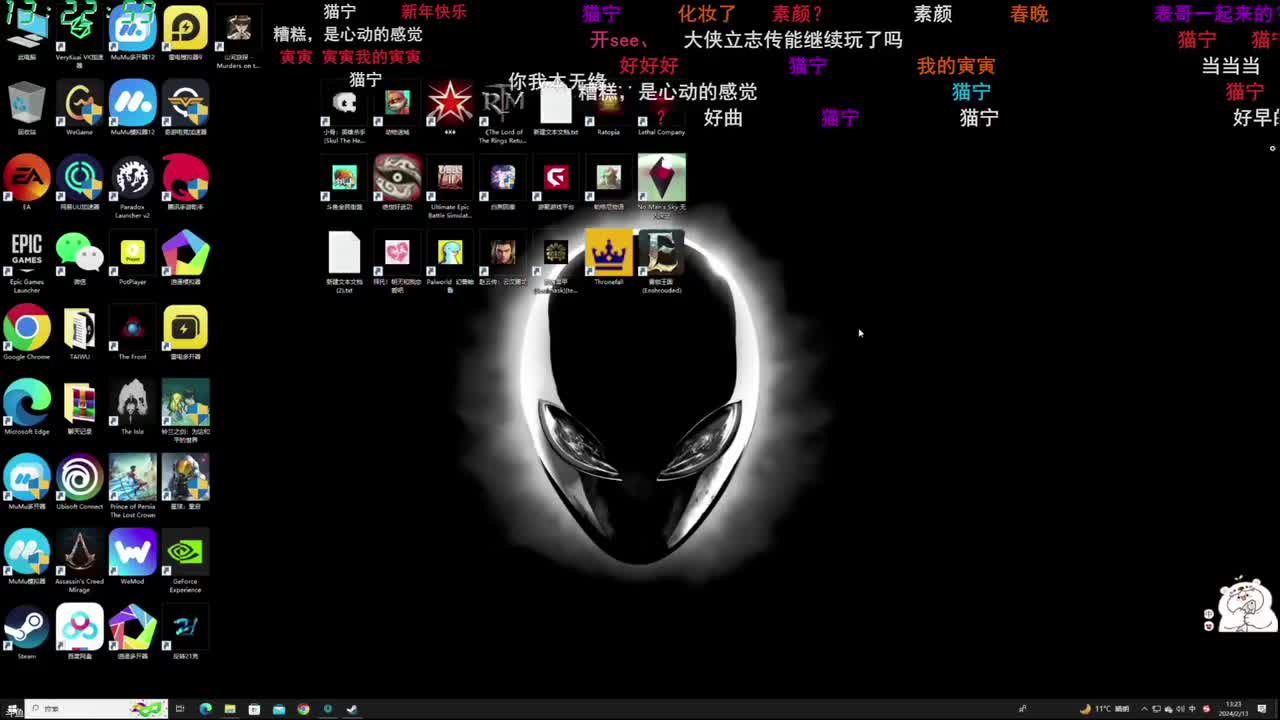Launch Prince of Persia The Lost Crown
Image resolution: width=1280 pixels, height=720 pixels.
[x=132, y=486]
